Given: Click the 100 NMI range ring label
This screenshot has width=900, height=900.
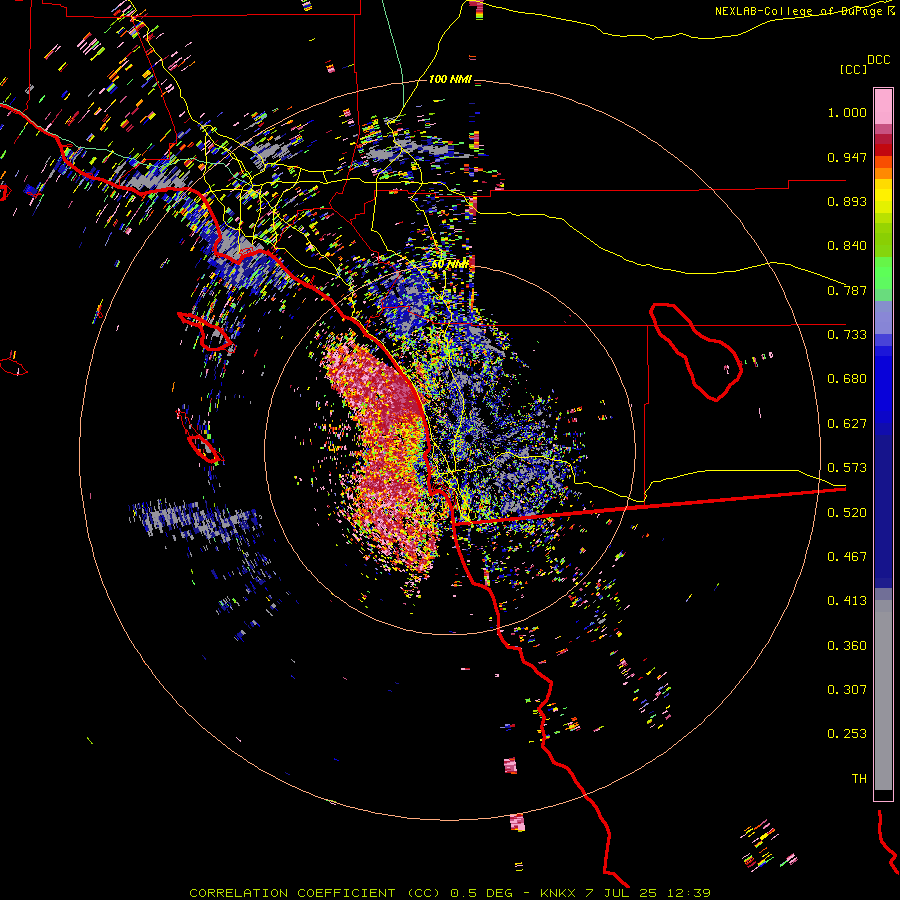Looking at the screenshot, I should click(450, 79).
